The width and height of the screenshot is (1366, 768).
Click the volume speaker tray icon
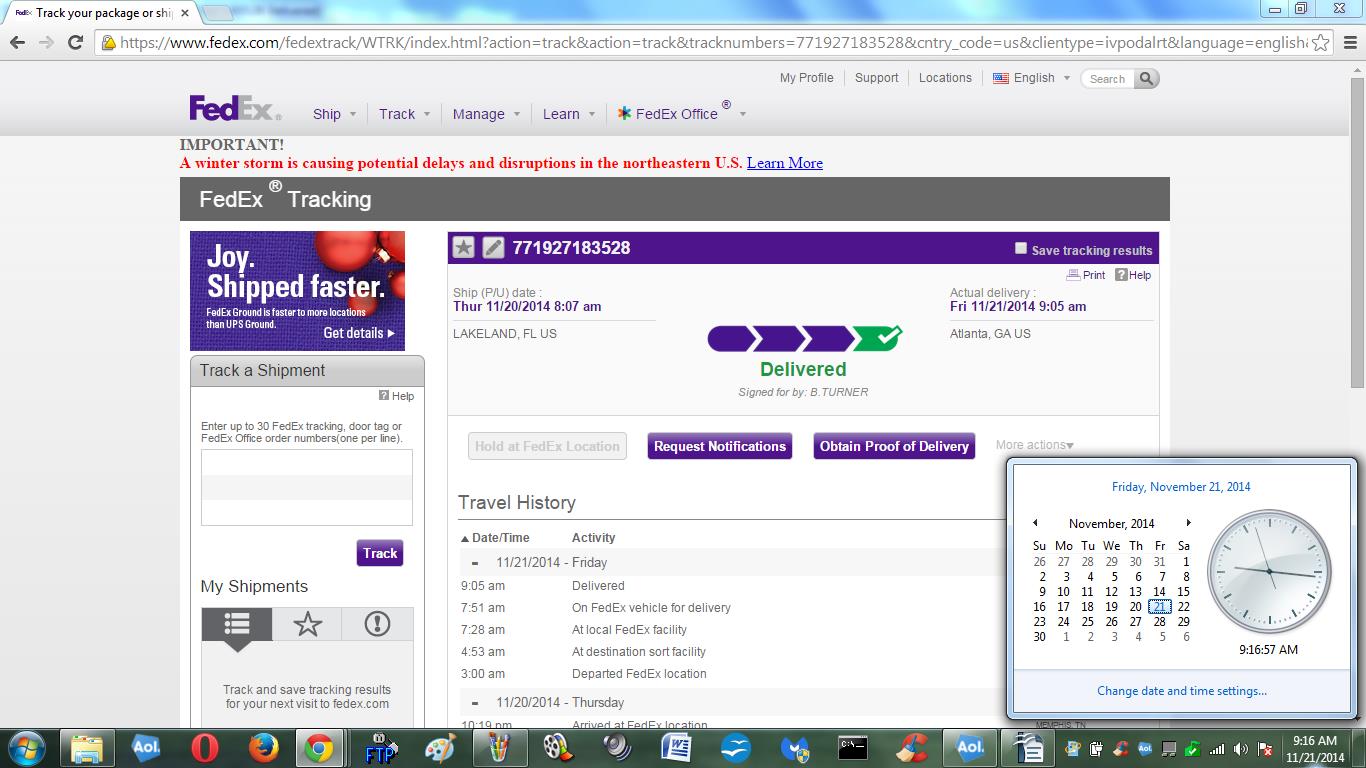(x=1241, y=748)
